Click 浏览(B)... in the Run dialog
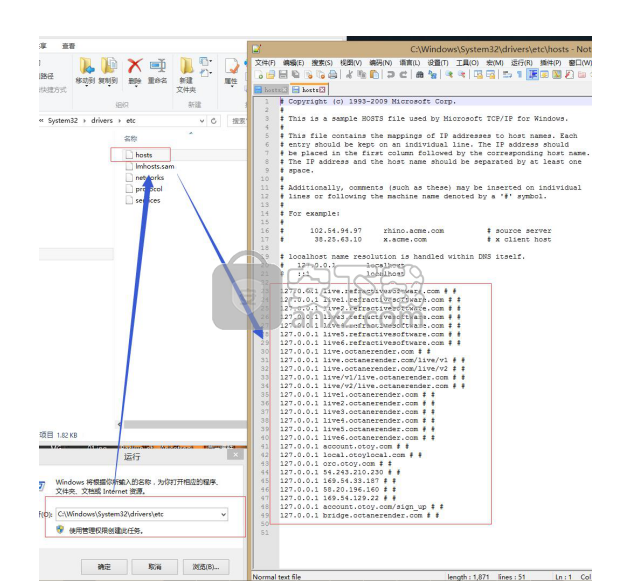640x583 pixels. [x=206, y=567]
